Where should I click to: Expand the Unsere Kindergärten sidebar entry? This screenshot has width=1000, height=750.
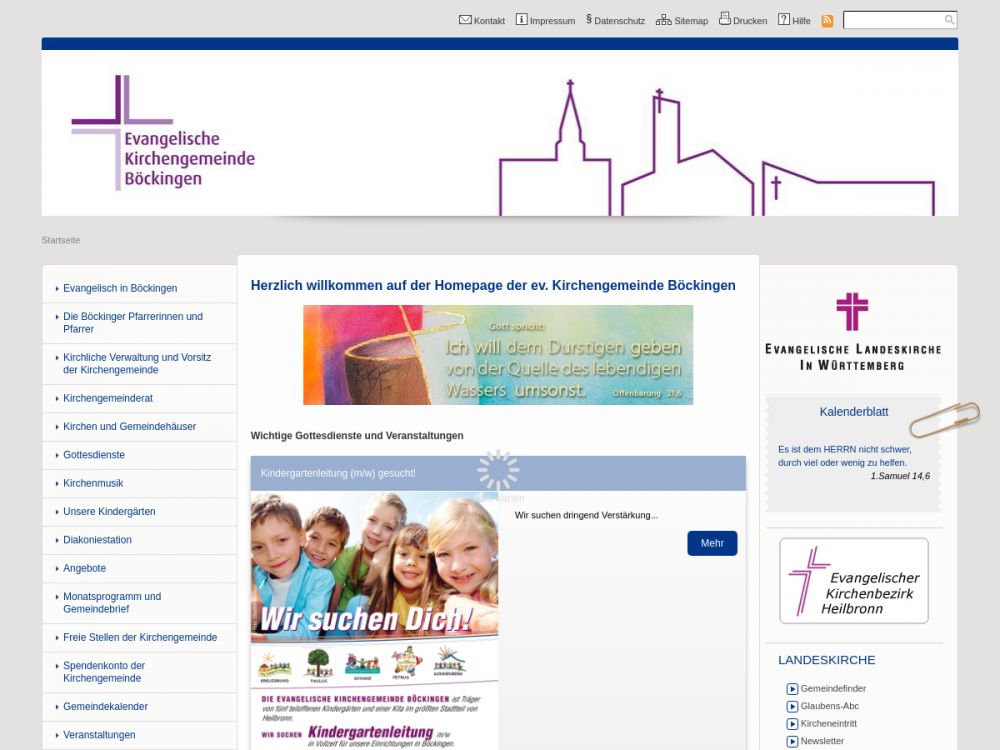coord(109,512)
